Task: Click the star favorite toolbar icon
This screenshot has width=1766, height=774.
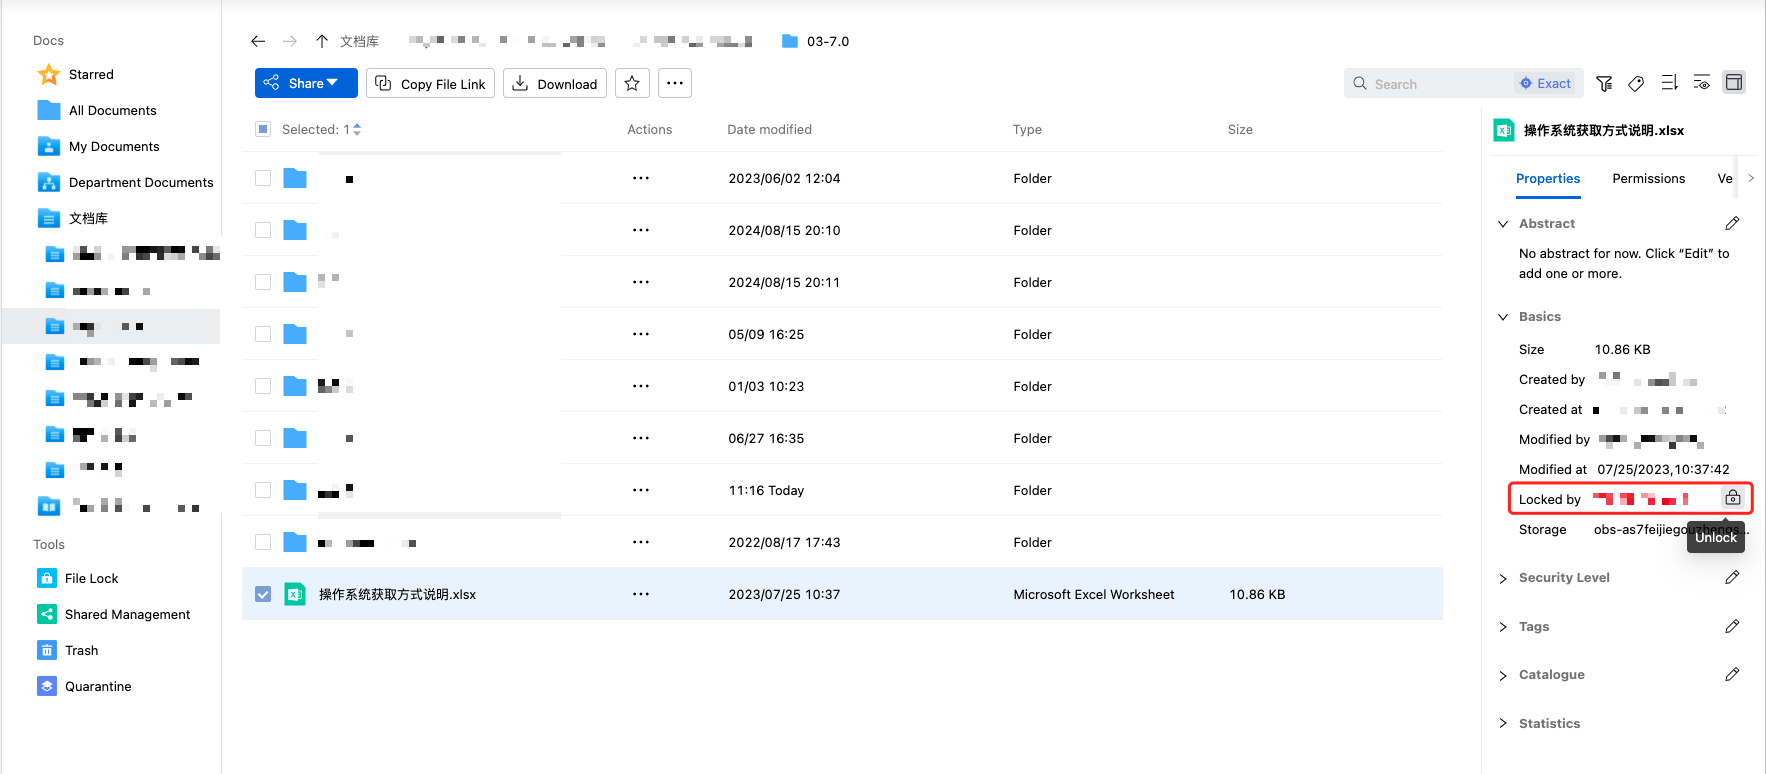Action: point(632,84)
